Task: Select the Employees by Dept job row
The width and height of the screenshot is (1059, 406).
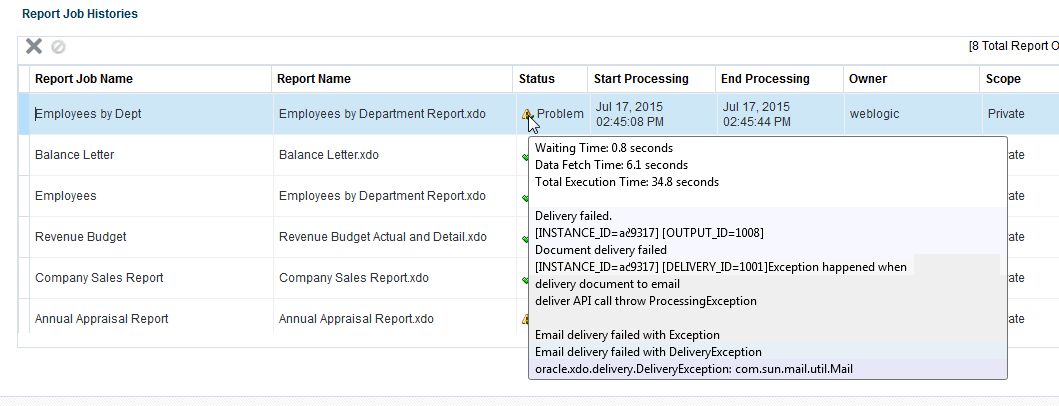Action: point(538,114)
